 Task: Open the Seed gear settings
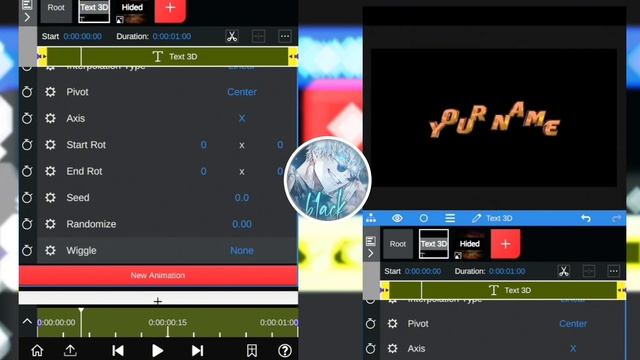point(50,198)
